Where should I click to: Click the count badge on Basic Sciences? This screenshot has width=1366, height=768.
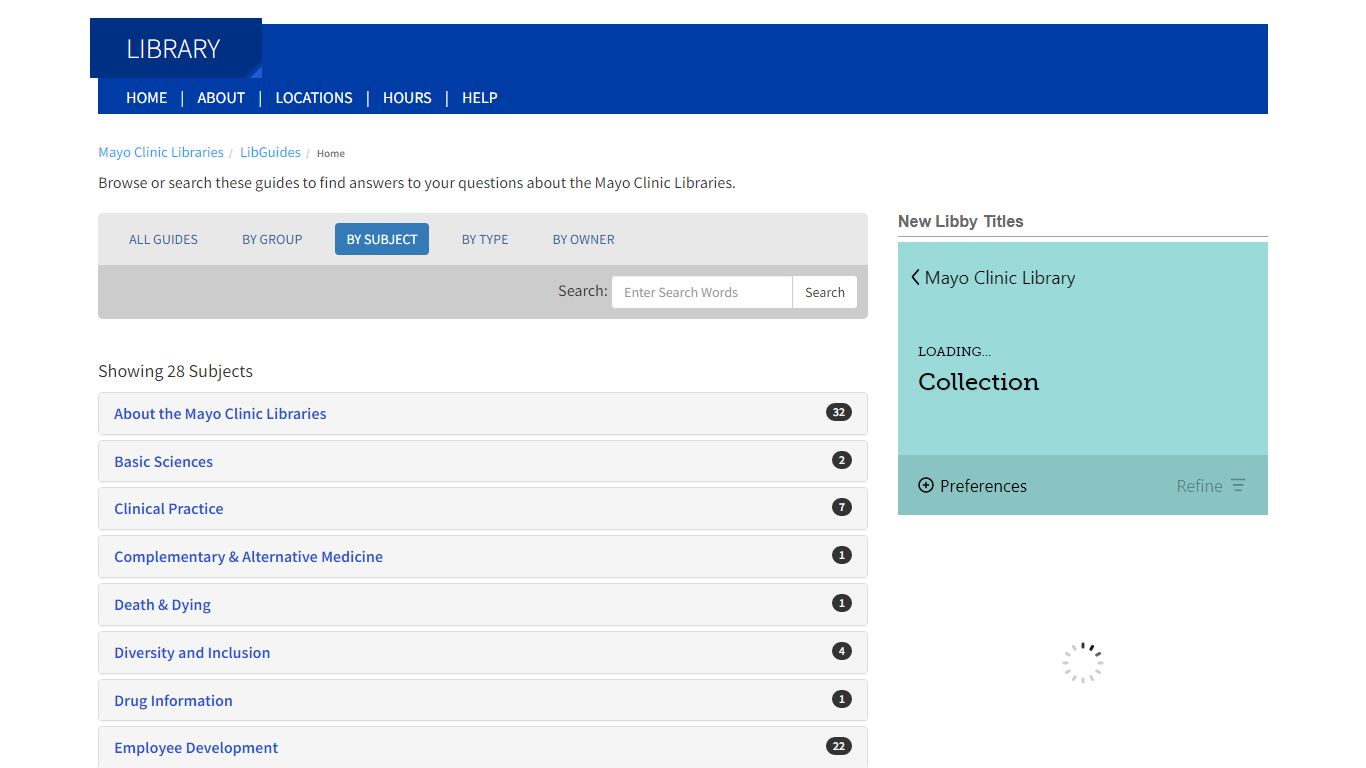click(x=842, y=460)
